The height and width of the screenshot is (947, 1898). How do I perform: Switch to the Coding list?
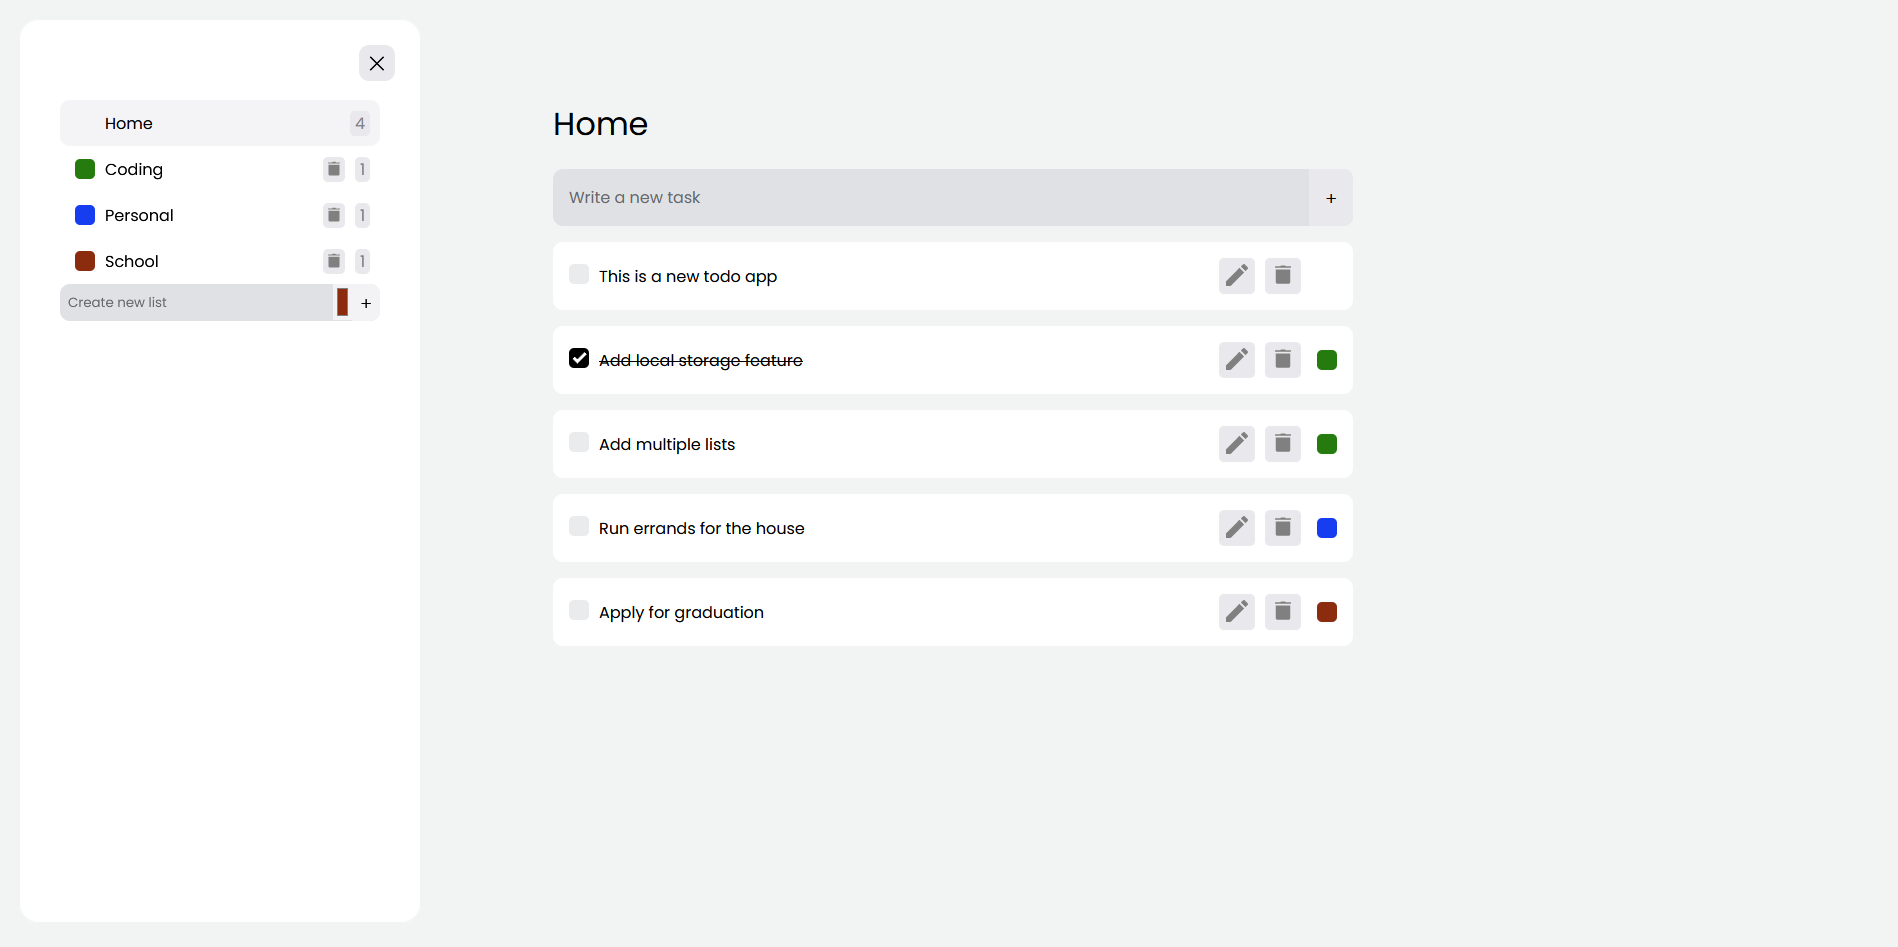[x=134, y=169]
